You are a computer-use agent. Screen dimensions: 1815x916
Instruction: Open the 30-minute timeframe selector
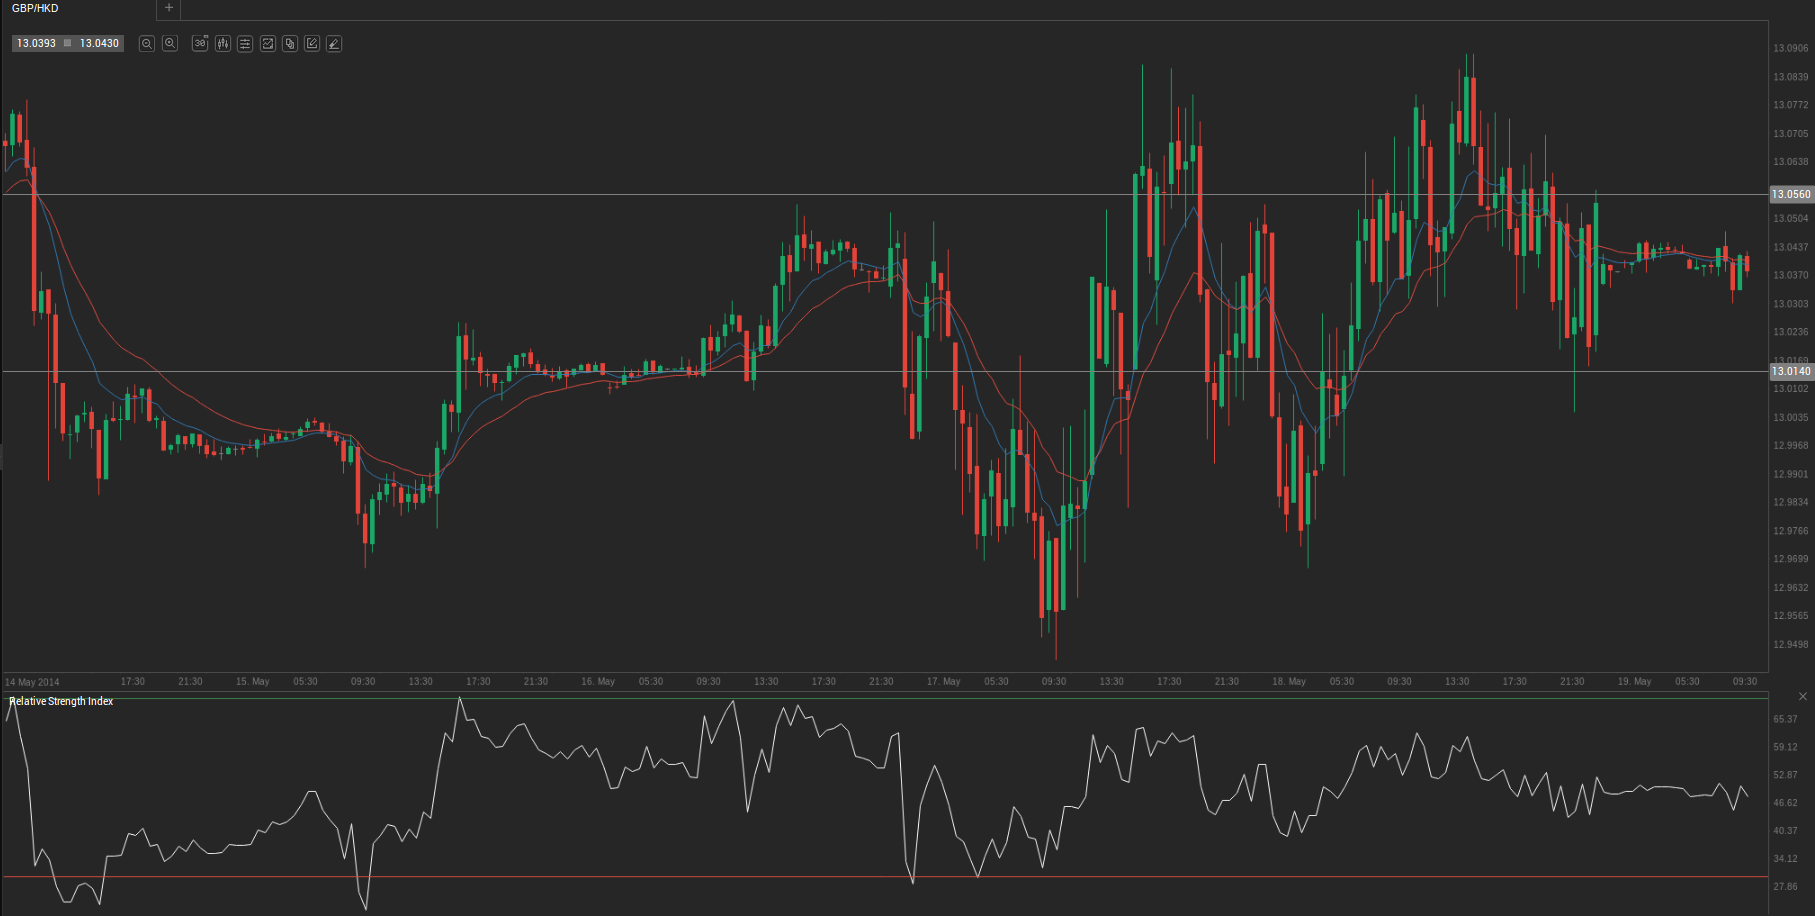coord(200,44)
